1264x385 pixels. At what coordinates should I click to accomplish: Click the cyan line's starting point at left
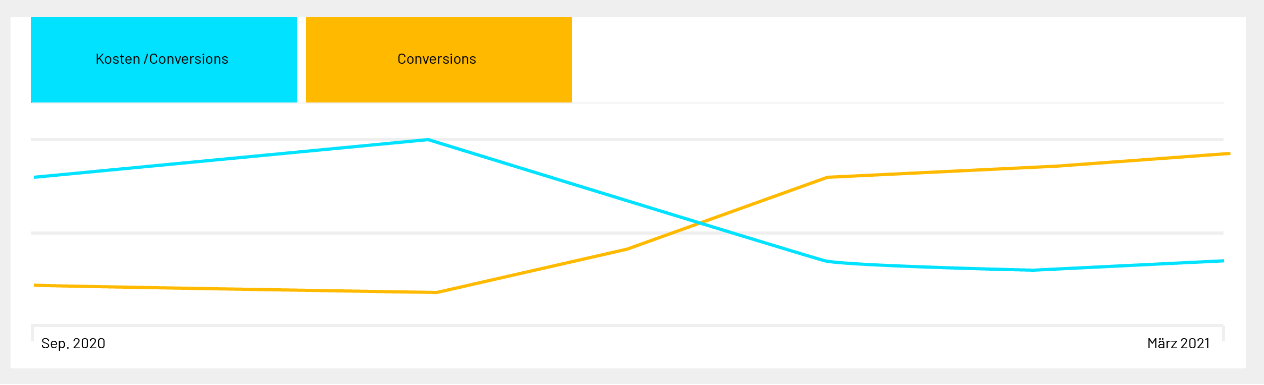36,177
